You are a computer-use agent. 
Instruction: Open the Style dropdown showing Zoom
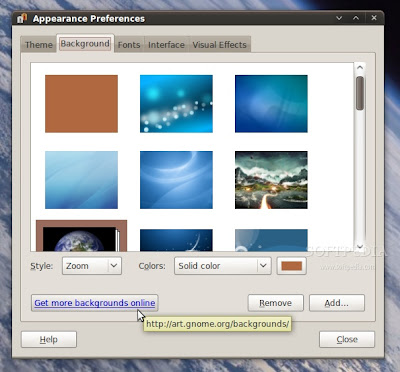click(92, 266)
